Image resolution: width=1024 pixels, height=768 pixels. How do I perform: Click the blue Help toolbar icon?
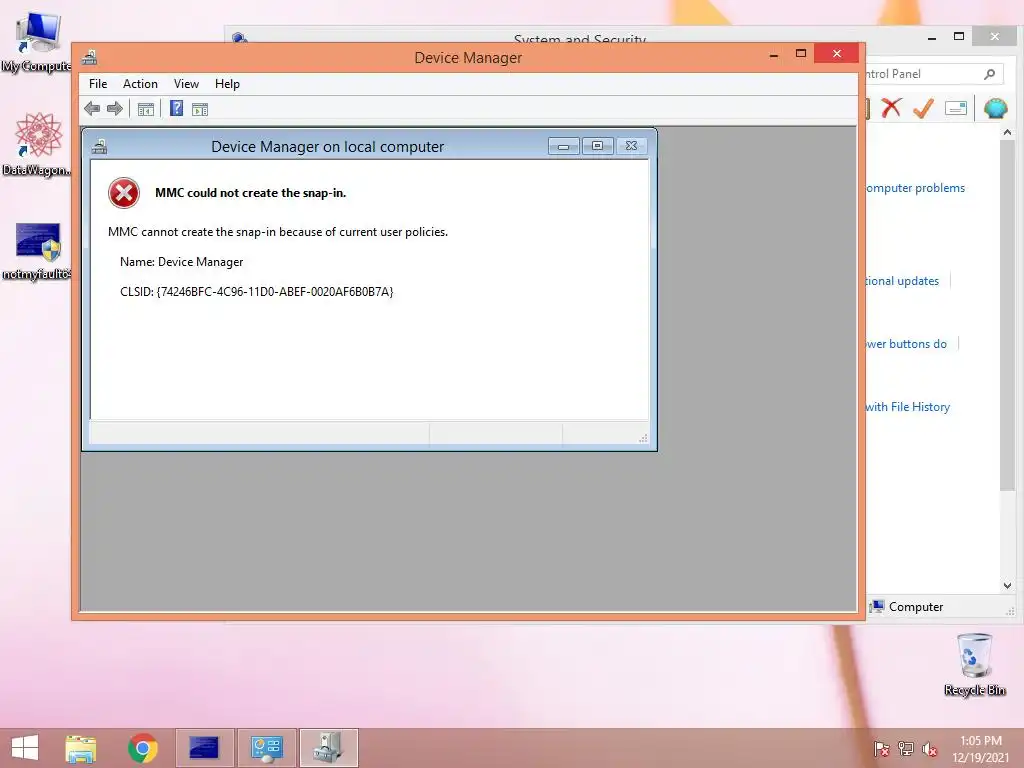176,108
